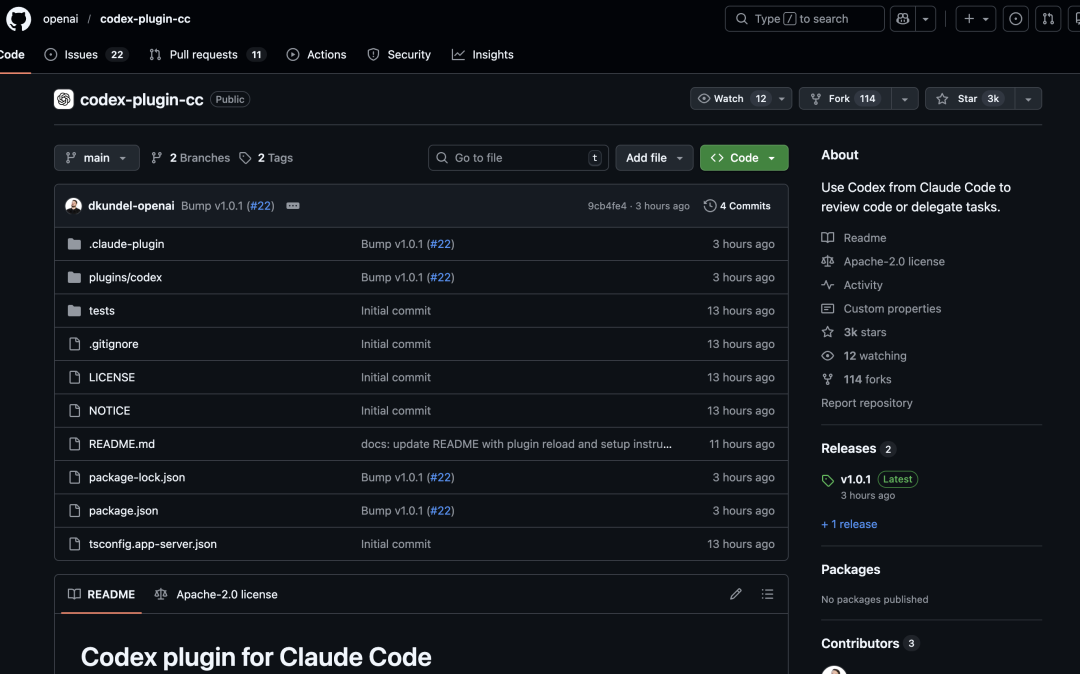Click the pencil icon to edit README
The image size is (1080, 674).
pos(736,594)
